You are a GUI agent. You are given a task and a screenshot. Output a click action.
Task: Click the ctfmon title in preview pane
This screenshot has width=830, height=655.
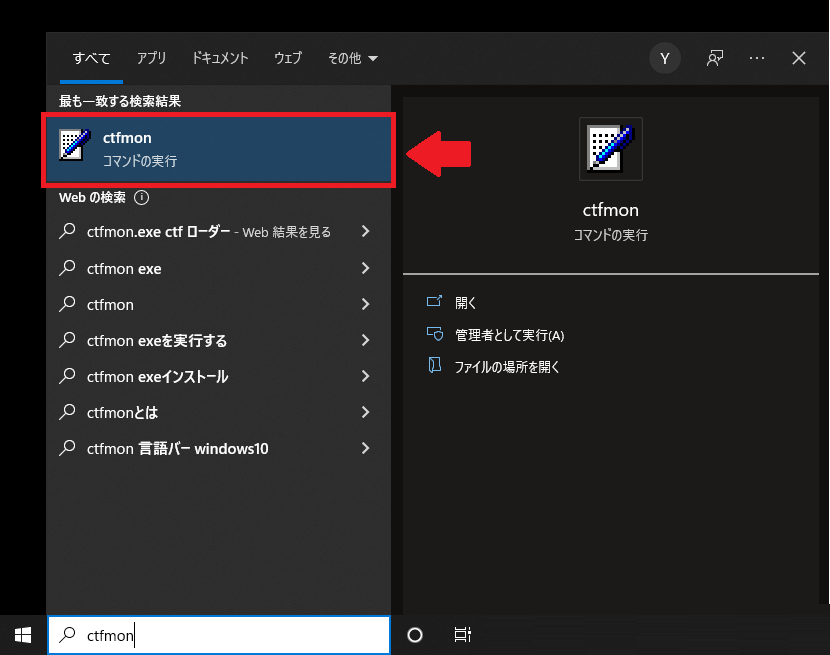click(x=611, y=210)
